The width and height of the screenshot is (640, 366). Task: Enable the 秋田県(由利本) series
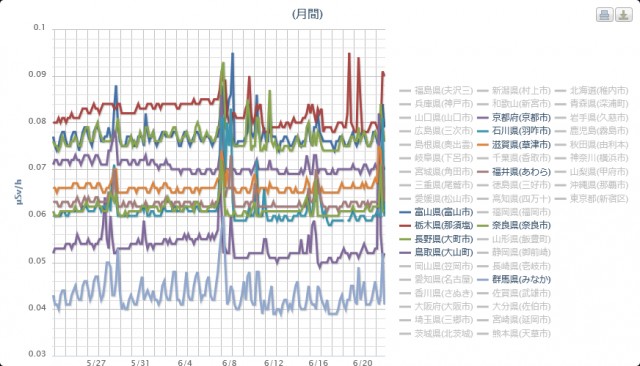pyautogui.click(x=592, y=144)
